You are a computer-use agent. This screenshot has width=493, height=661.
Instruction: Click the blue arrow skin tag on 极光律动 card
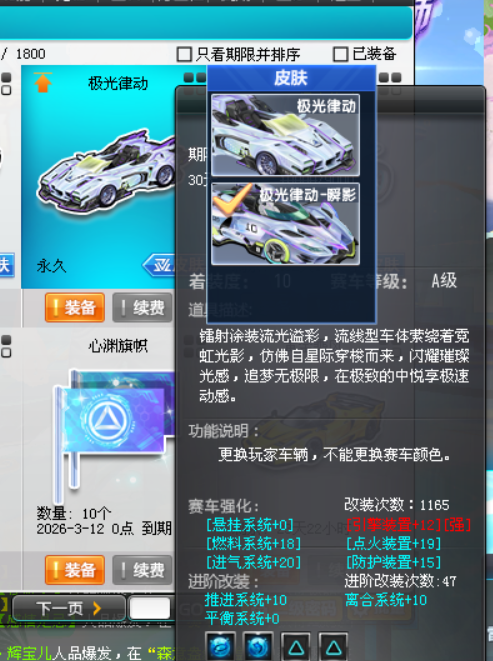(159, 265)
